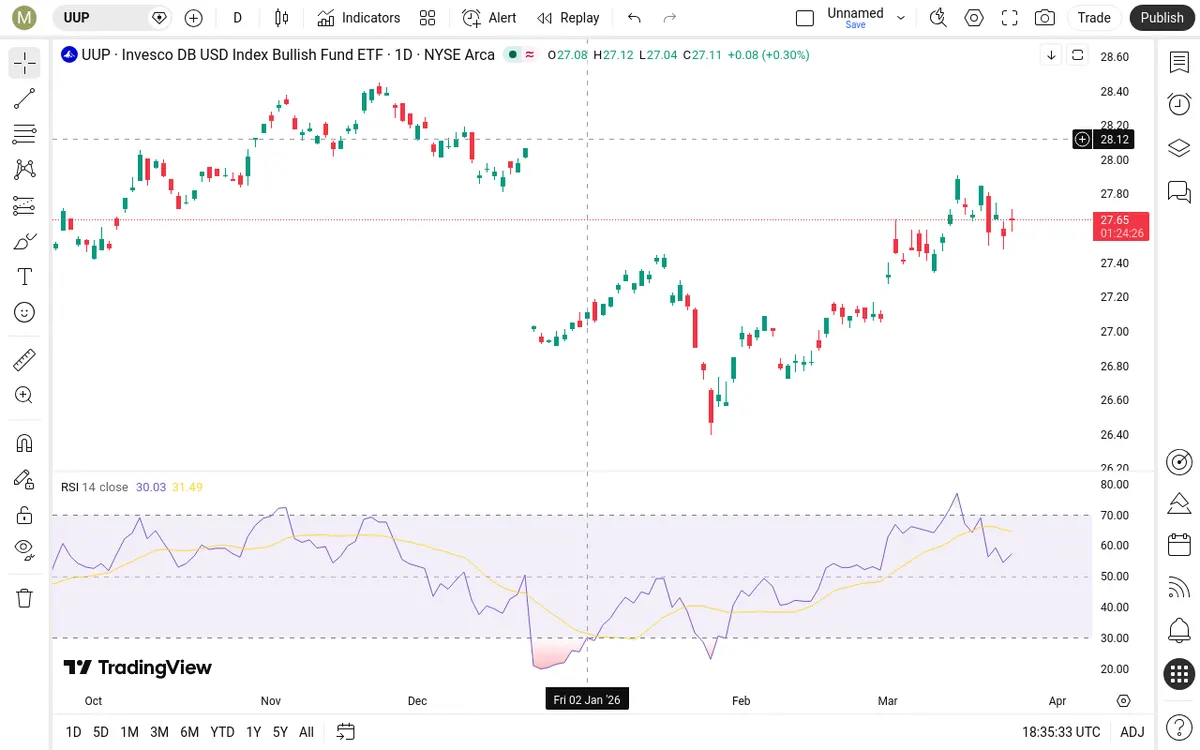Undo the last chart action
The width and height of the screenshot is (1200, 750).
(x=634, y=17)
